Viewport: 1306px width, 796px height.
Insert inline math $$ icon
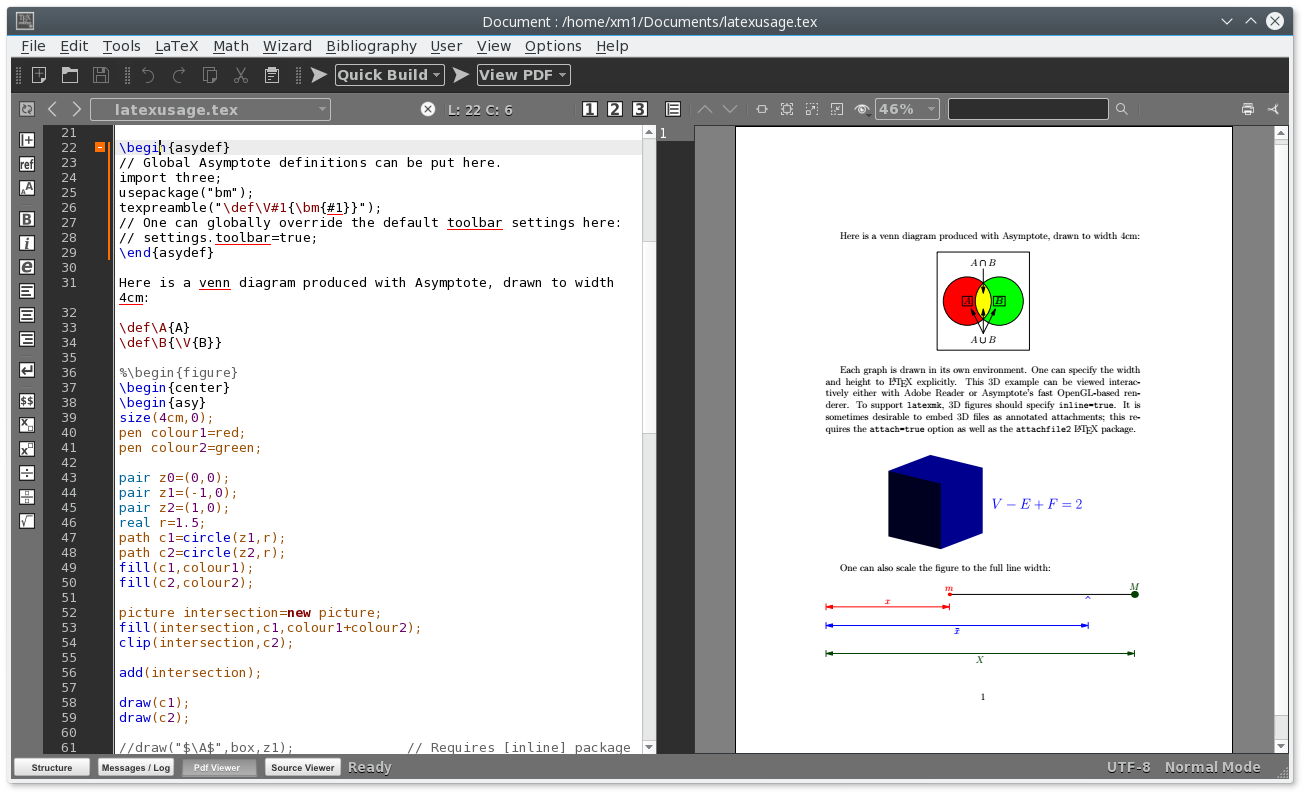pyautogui.click(x=27, y=401)
